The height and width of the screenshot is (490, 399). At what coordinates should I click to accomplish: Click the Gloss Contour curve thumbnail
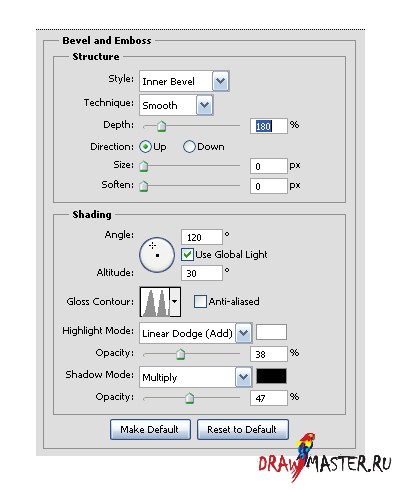pos(155,302)
